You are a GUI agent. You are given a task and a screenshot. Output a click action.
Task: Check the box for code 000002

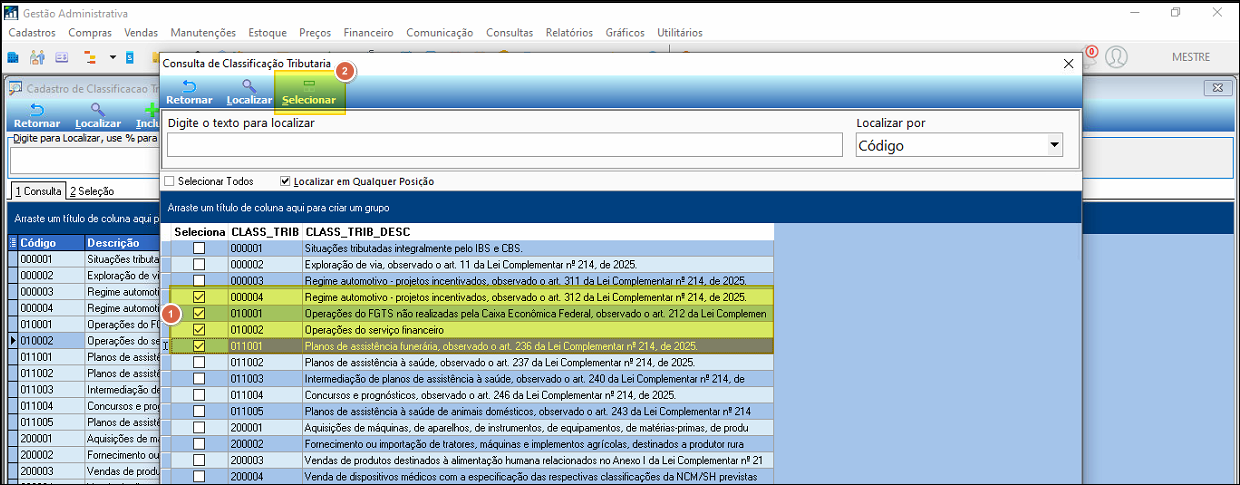[x=200, y=265]
